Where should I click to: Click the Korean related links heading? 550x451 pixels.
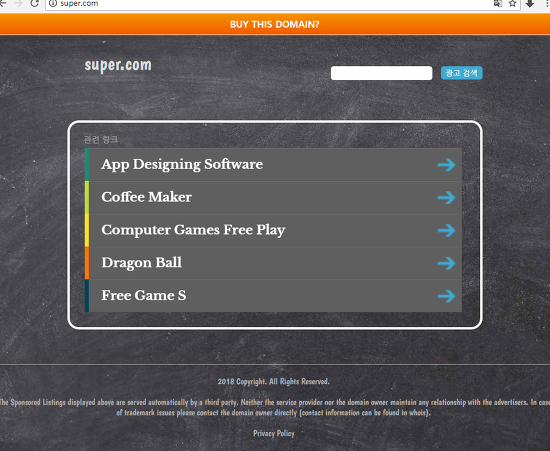[x=101, y=140]
